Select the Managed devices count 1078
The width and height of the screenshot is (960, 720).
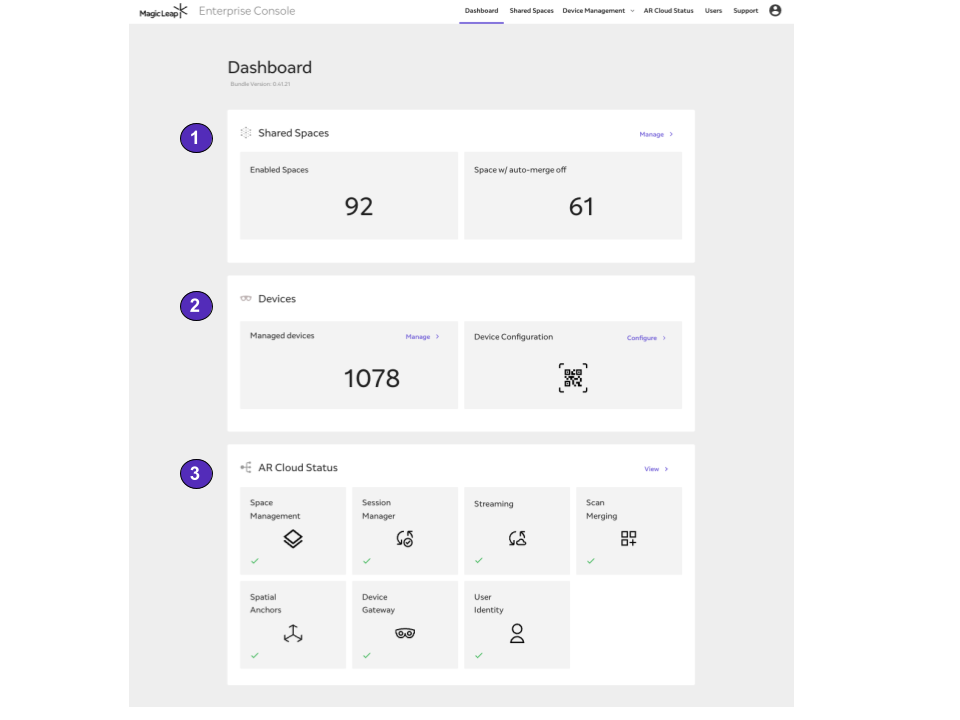click(372, 378)
